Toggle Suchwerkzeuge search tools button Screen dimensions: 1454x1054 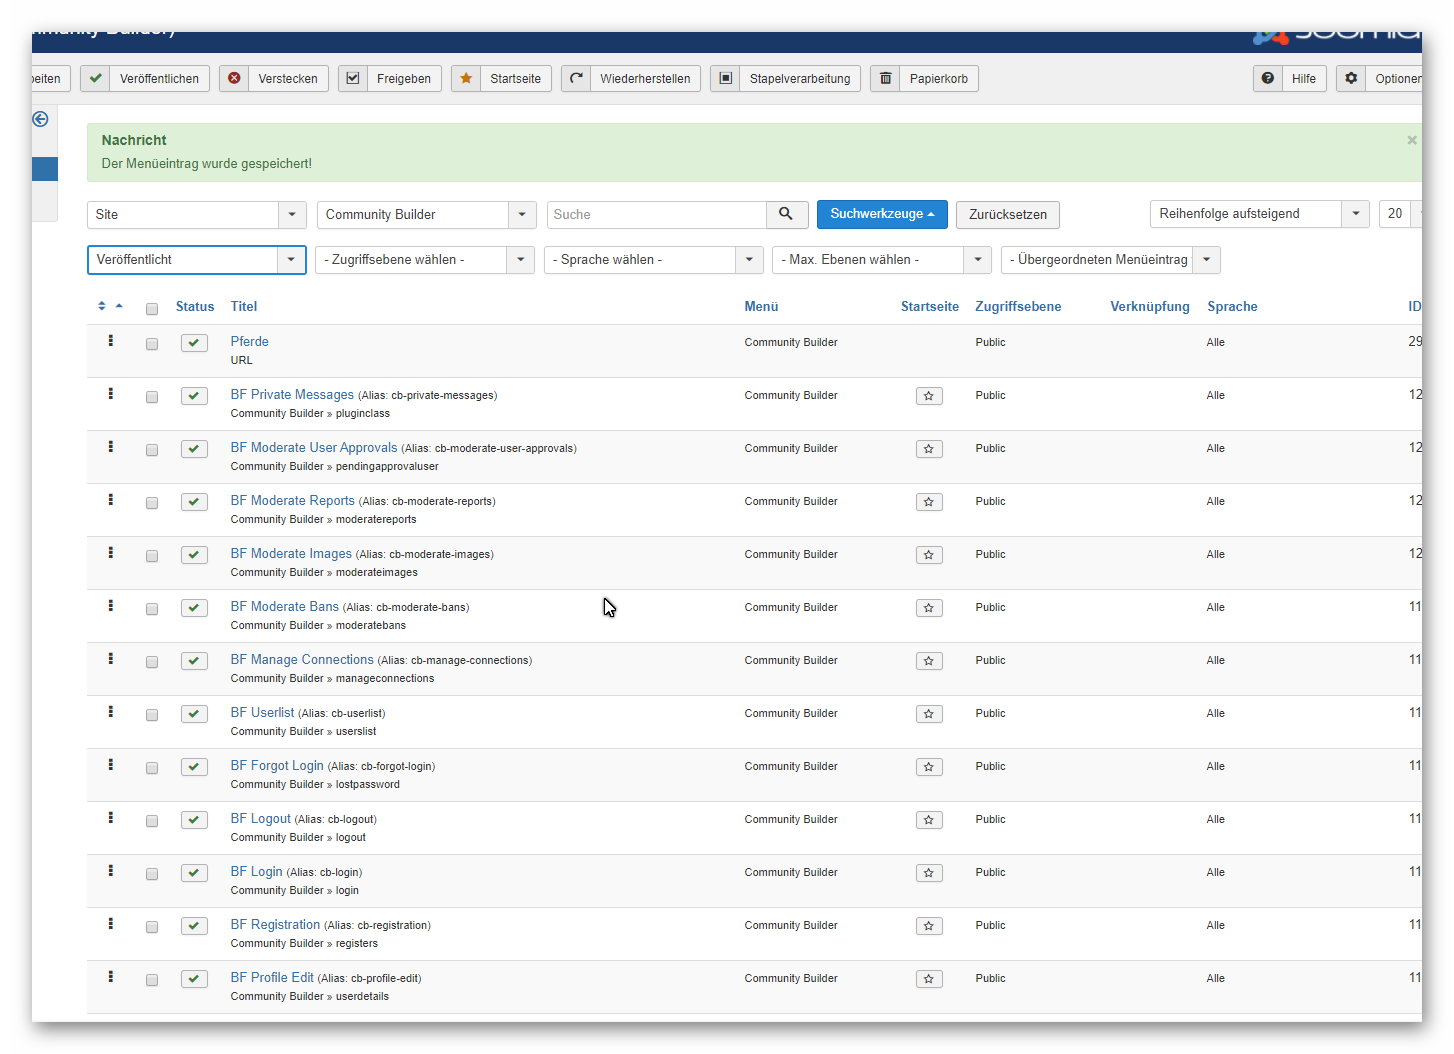[x=882, y=214]
